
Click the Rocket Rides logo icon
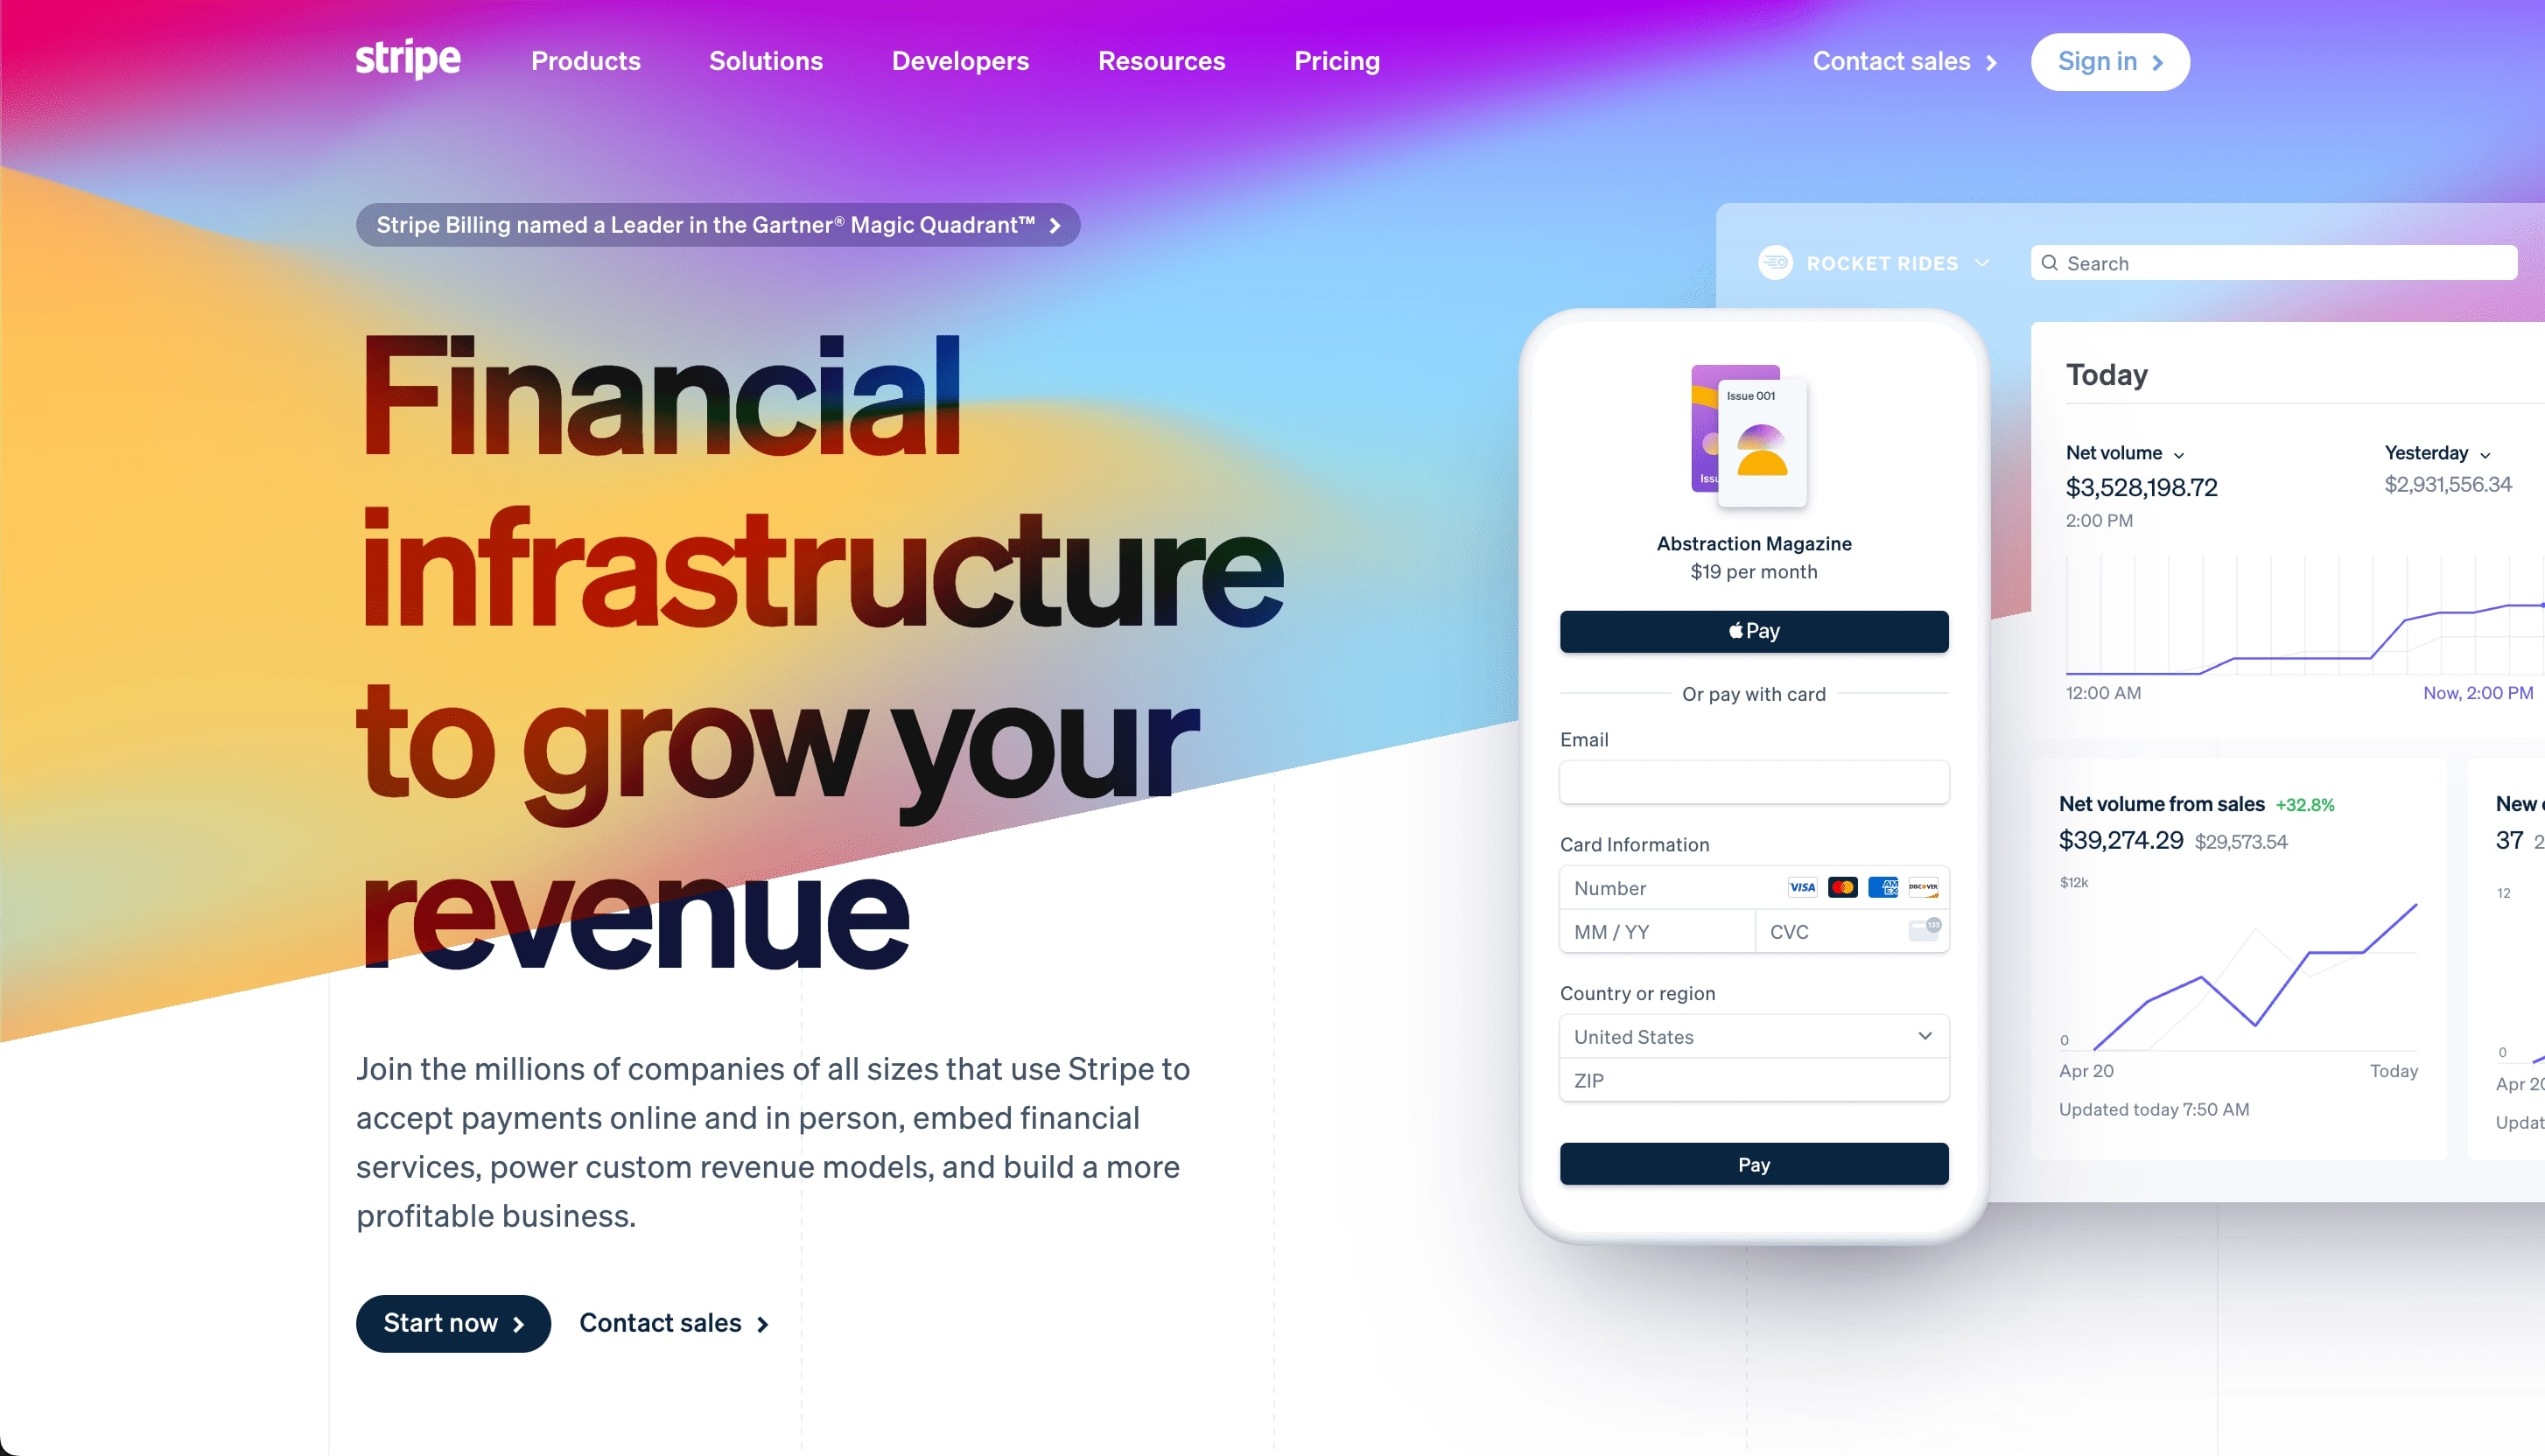pyautogui.click(x=1777, y=262)
